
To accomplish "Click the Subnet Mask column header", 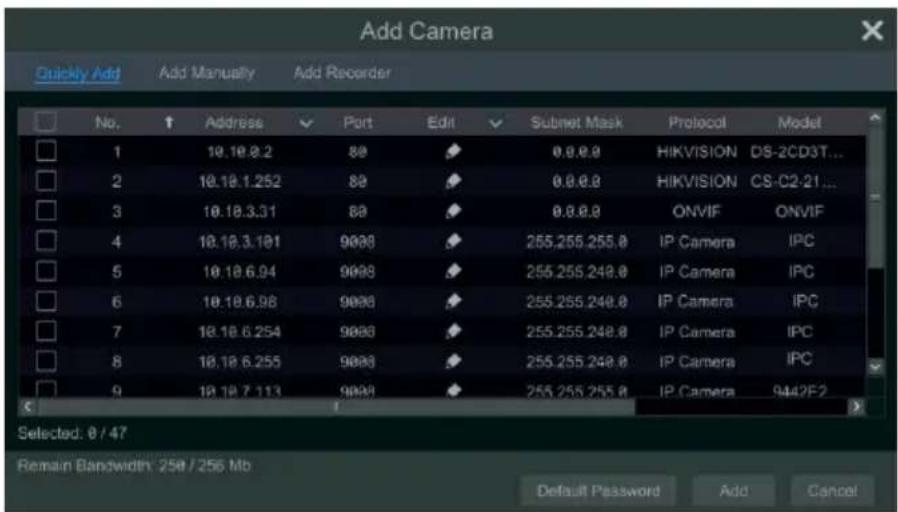I will click(x=576, y=123).
